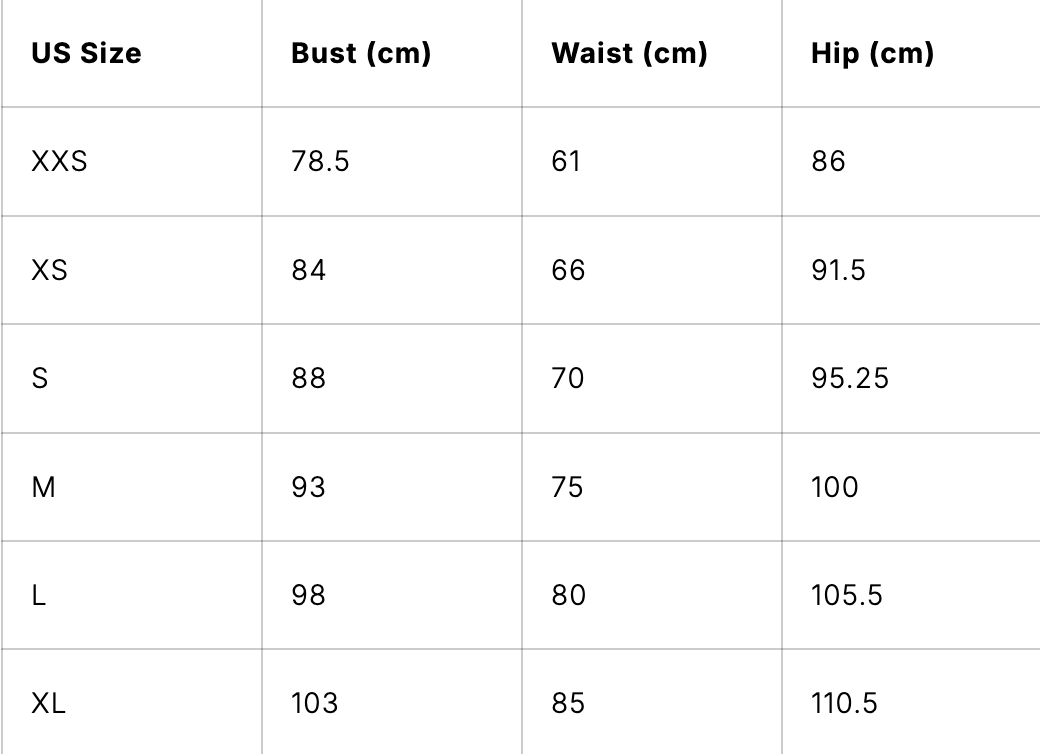Image resolution: width=1040 pixels, height=754 pixels.
Task: Click the XXS bust value 78.5
Action: point(320,161)
